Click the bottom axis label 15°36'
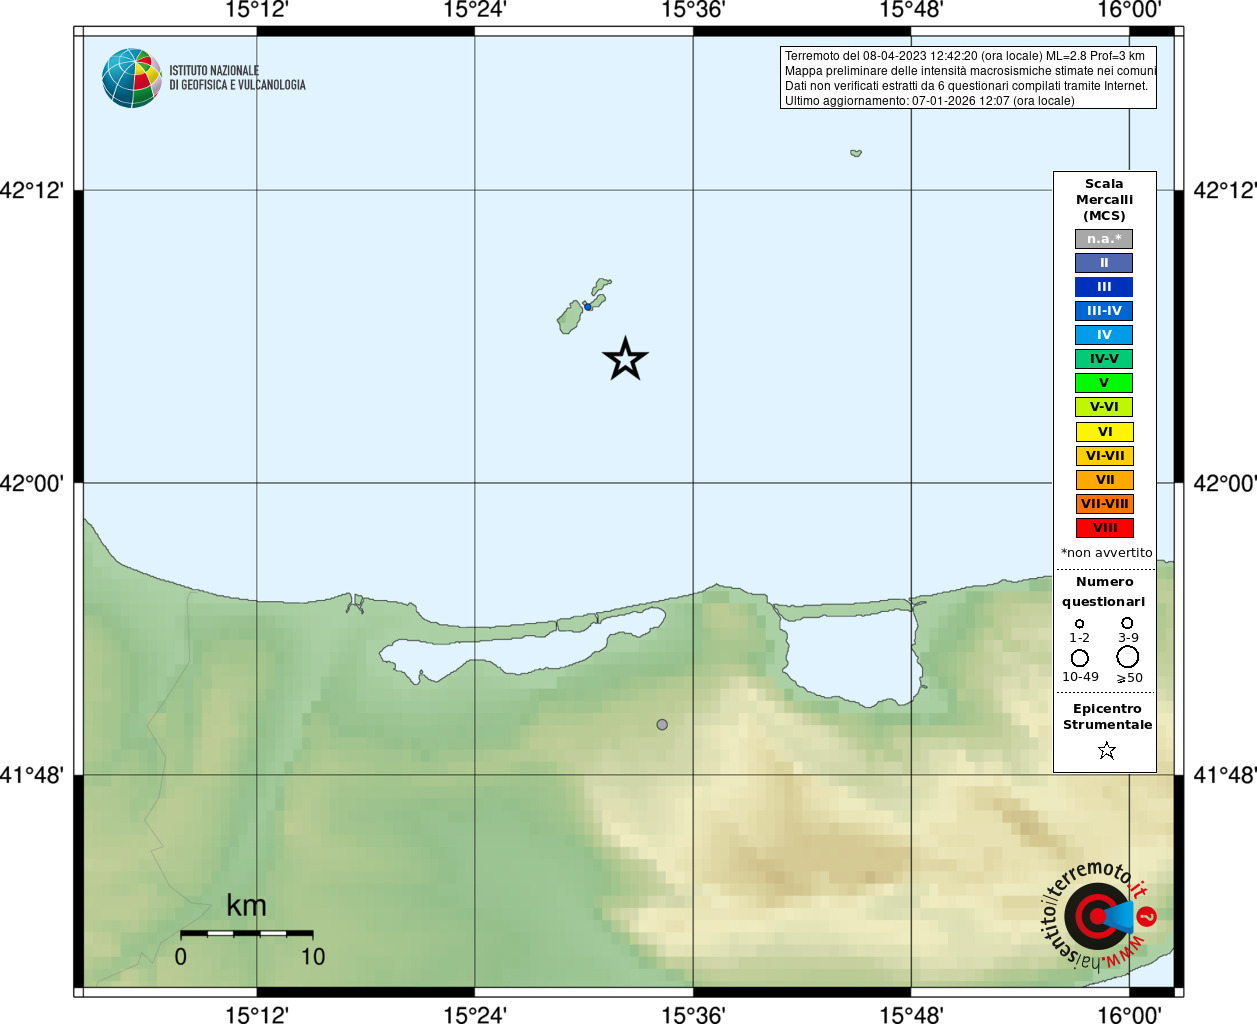The width and height of the screenshot is (1257, 1024). [x=693, y=1015]
